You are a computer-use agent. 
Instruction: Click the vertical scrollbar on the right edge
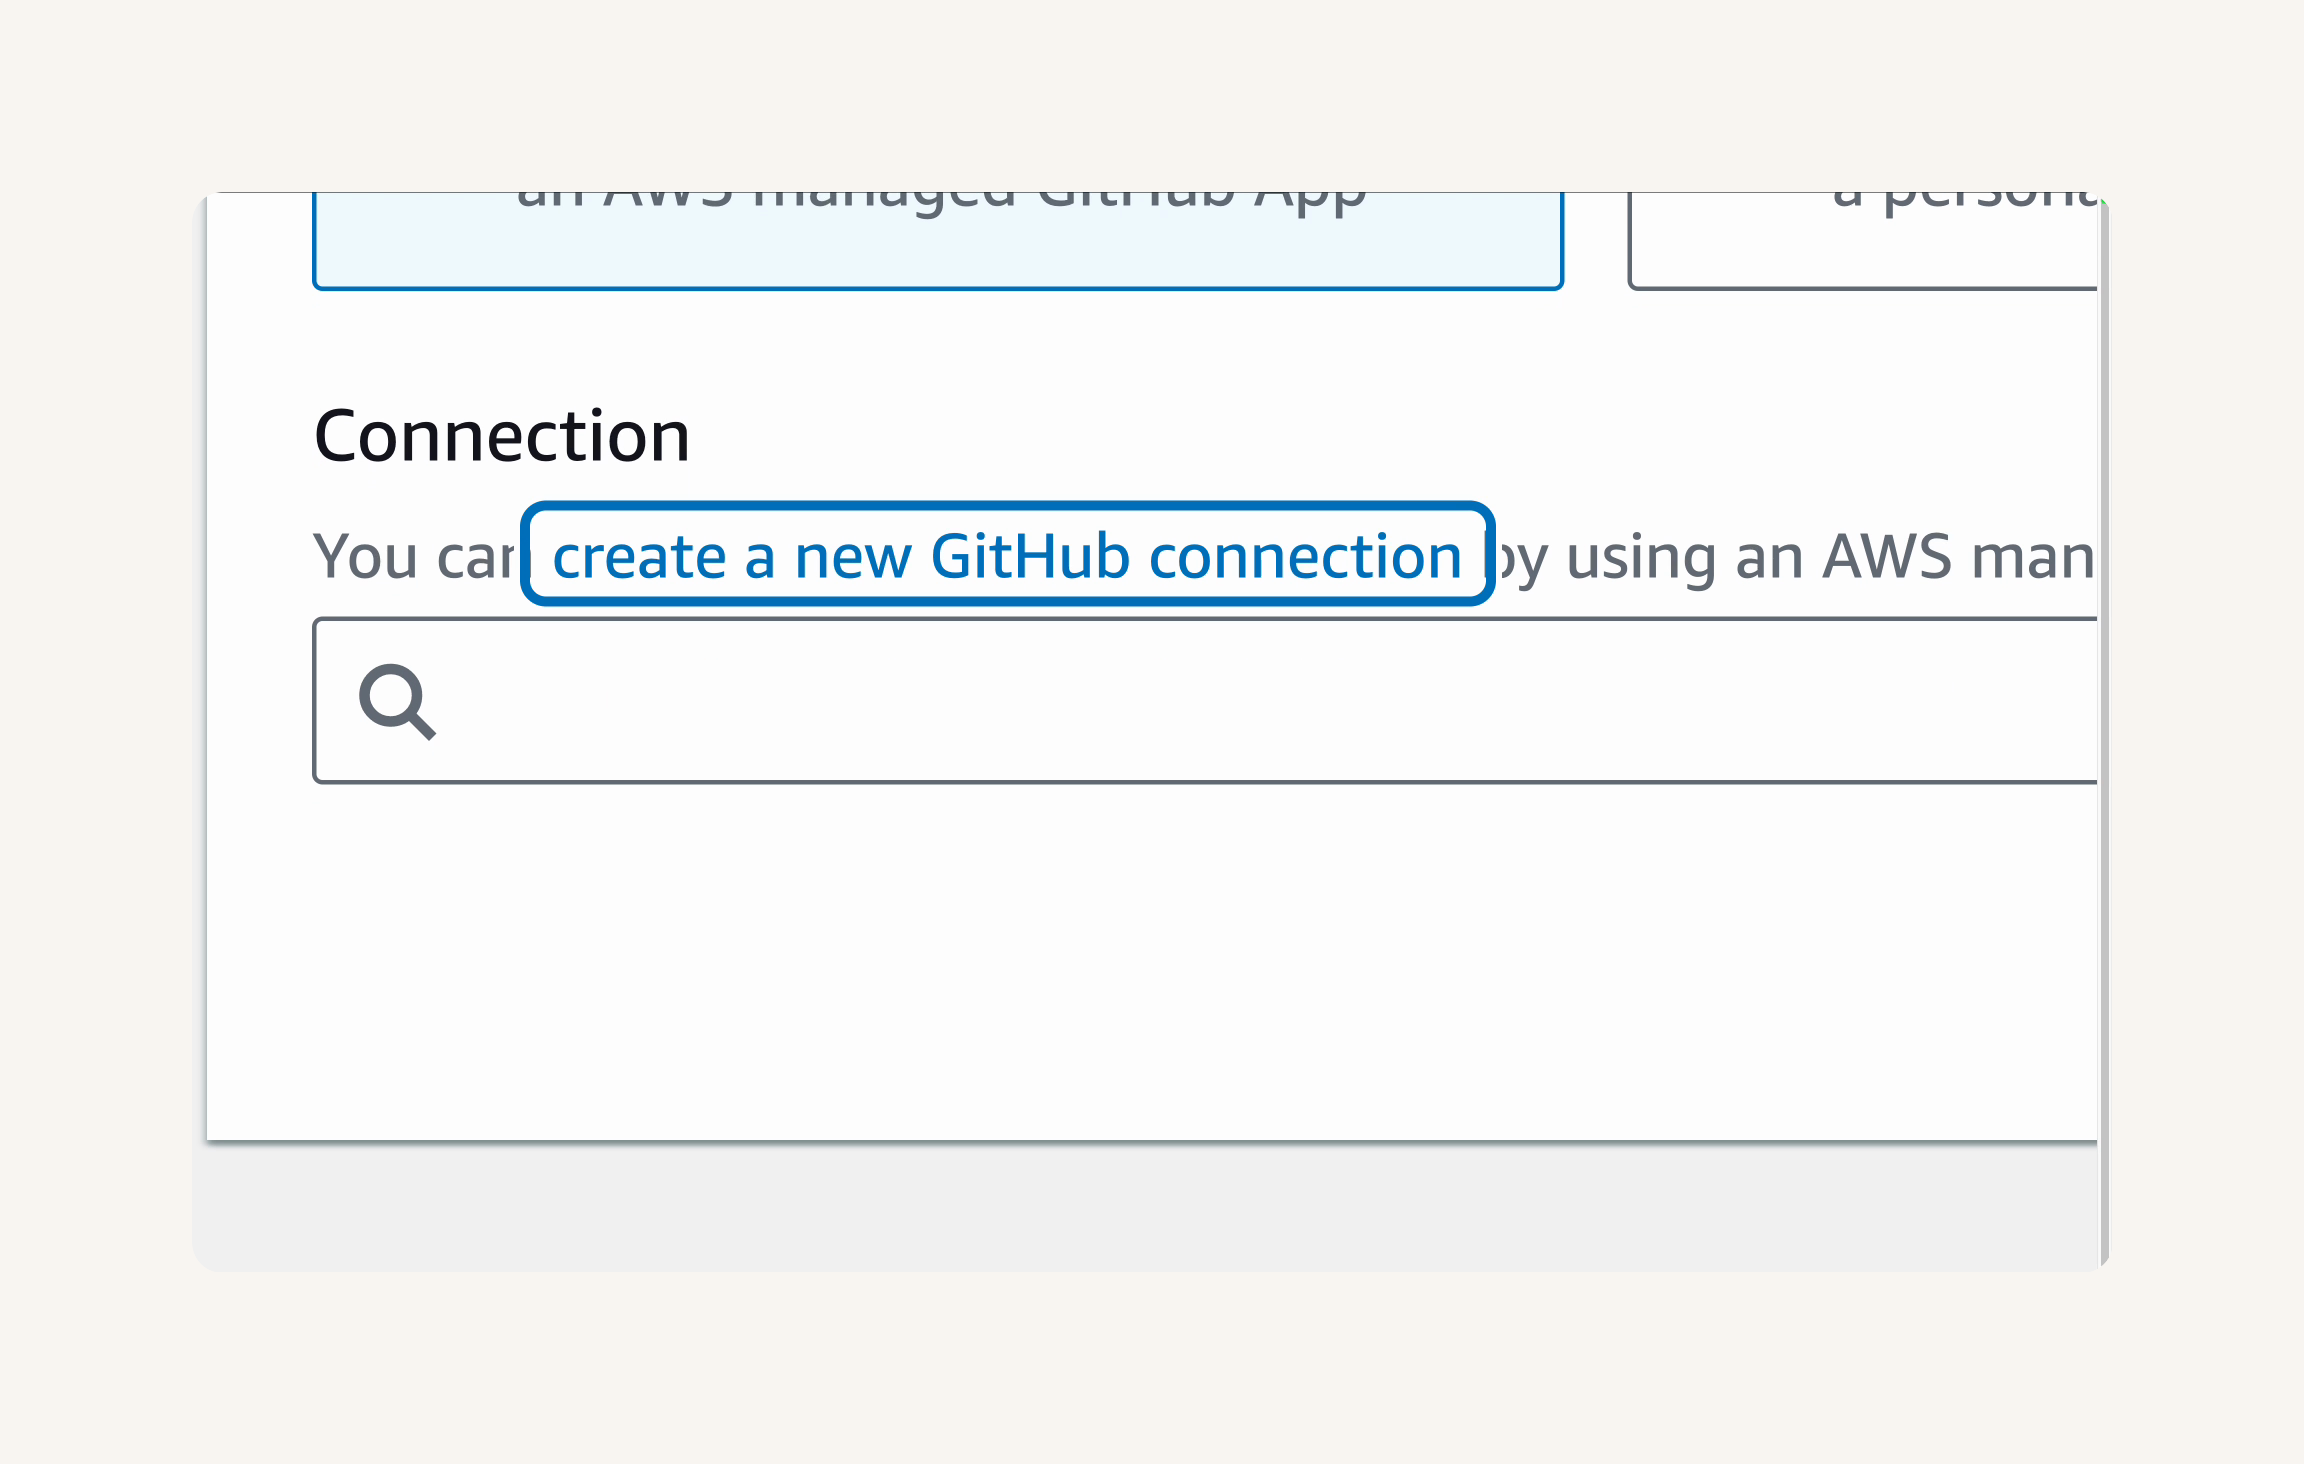click(x=2104, y=730)
